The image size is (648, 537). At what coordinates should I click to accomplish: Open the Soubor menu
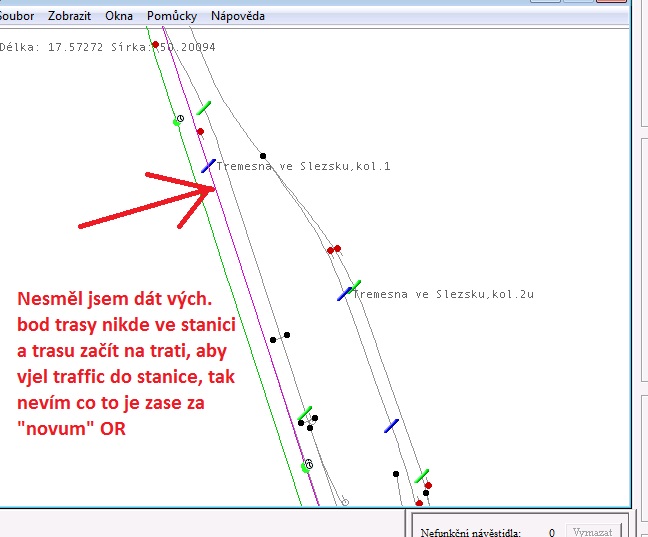coord(17,16)
